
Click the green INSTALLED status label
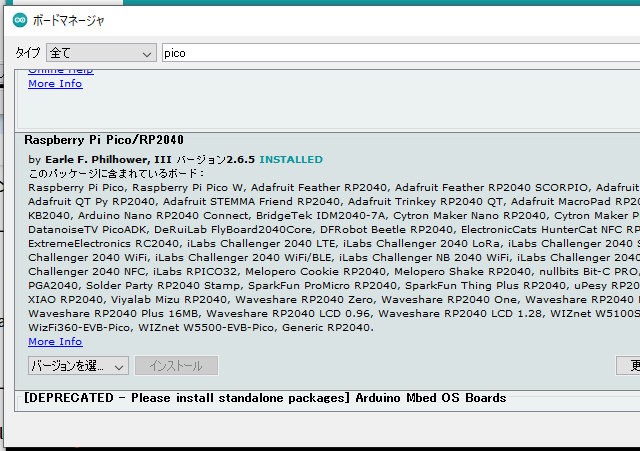291,159
